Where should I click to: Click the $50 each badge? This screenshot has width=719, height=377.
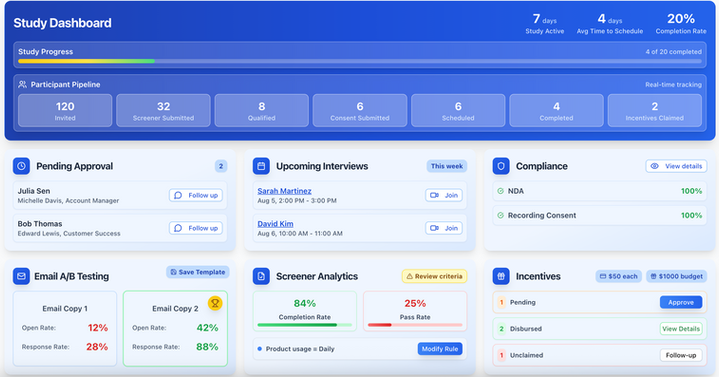619,276
